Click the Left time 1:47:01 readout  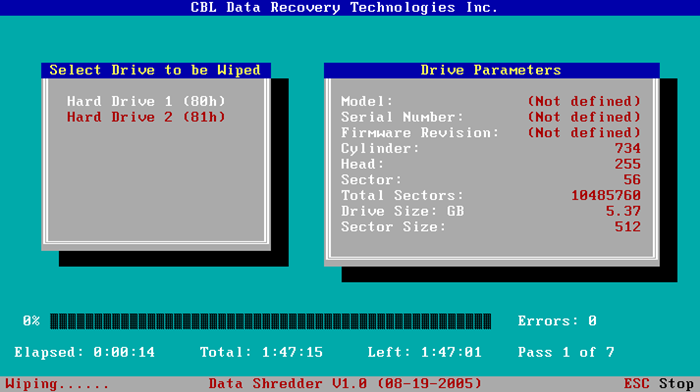425,352
